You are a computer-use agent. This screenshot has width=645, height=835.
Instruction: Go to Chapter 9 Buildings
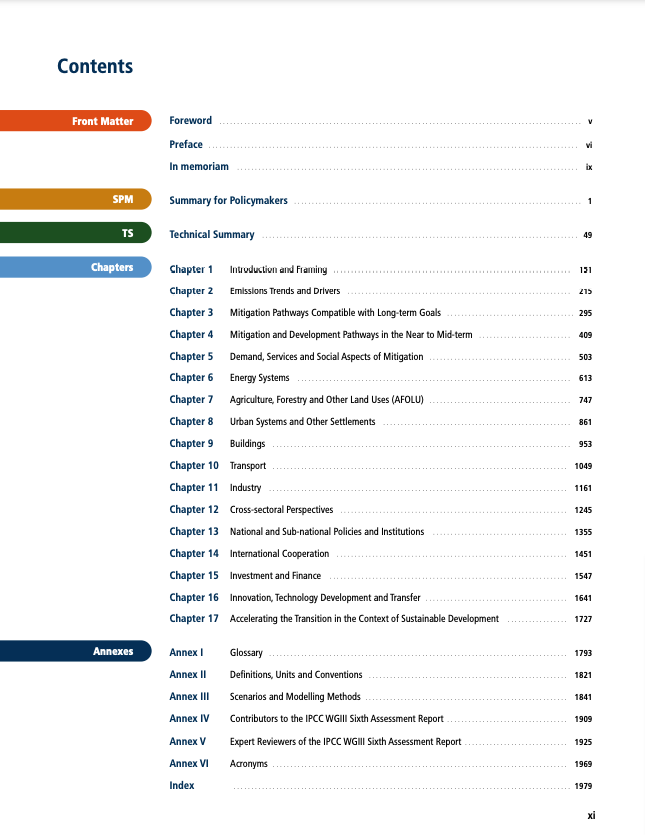coord(249,444)
